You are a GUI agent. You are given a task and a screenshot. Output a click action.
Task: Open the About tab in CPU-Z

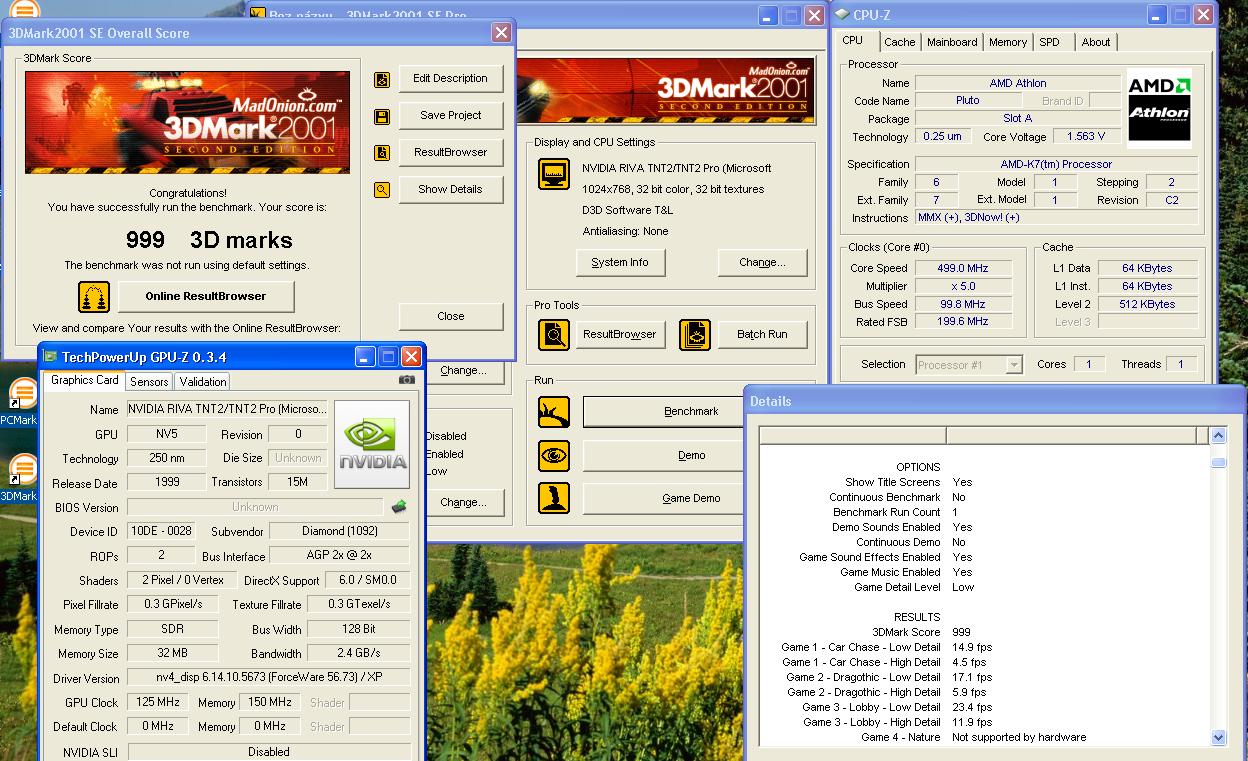tap(1096, 42)
